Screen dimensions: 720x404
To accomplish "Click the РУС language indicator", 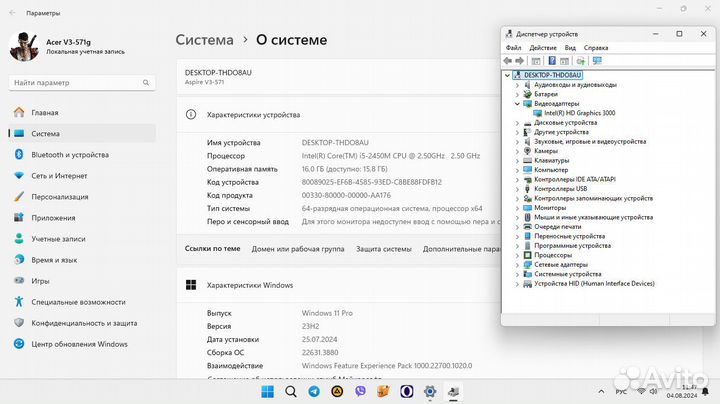I will pos(621,392).
